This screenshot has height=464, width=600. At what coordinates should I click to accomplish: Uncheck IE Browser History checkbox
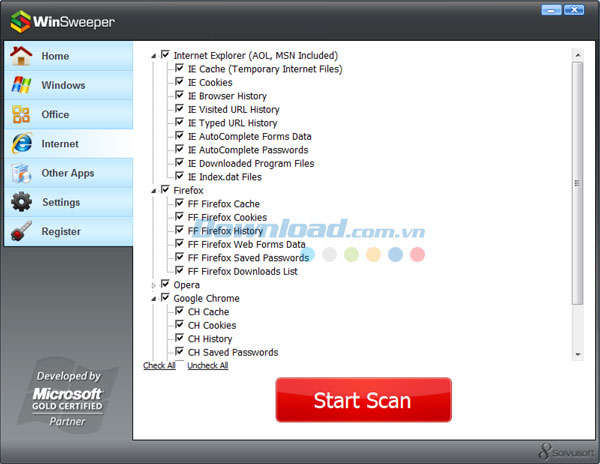coord(179,95)
